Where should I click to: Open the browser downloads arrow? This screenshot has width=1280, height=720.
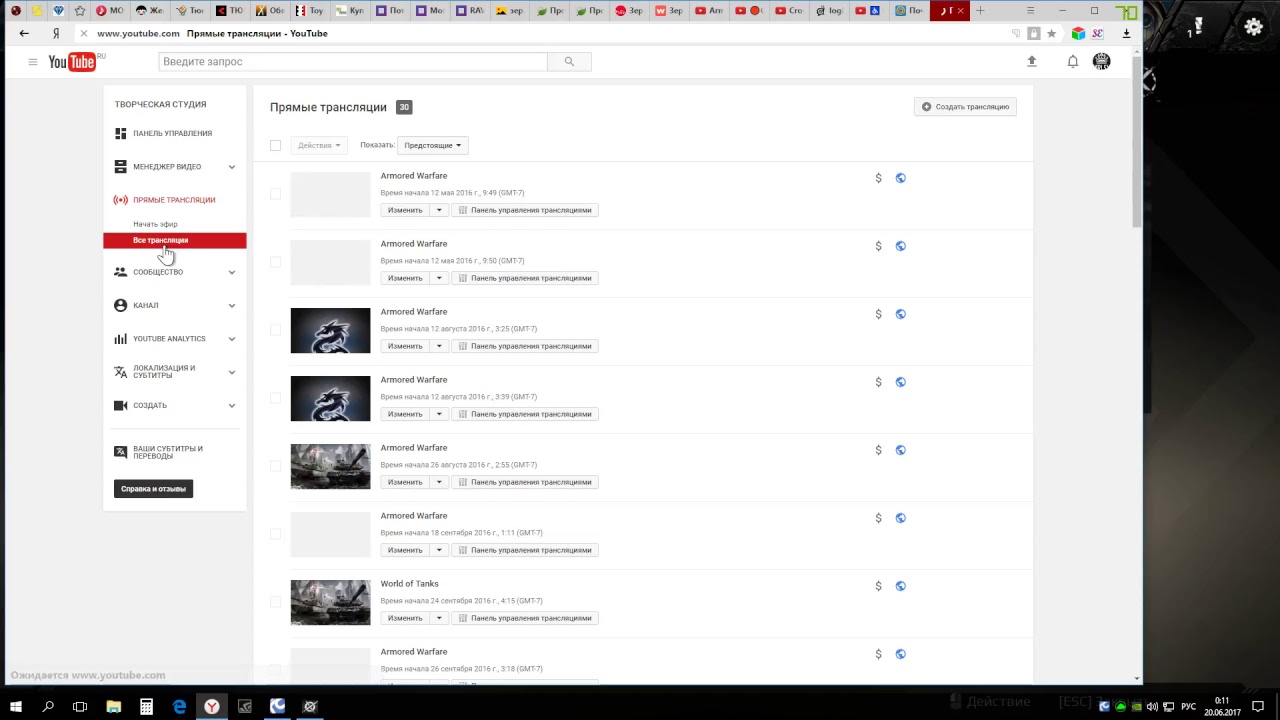[x=1126, y=33]
